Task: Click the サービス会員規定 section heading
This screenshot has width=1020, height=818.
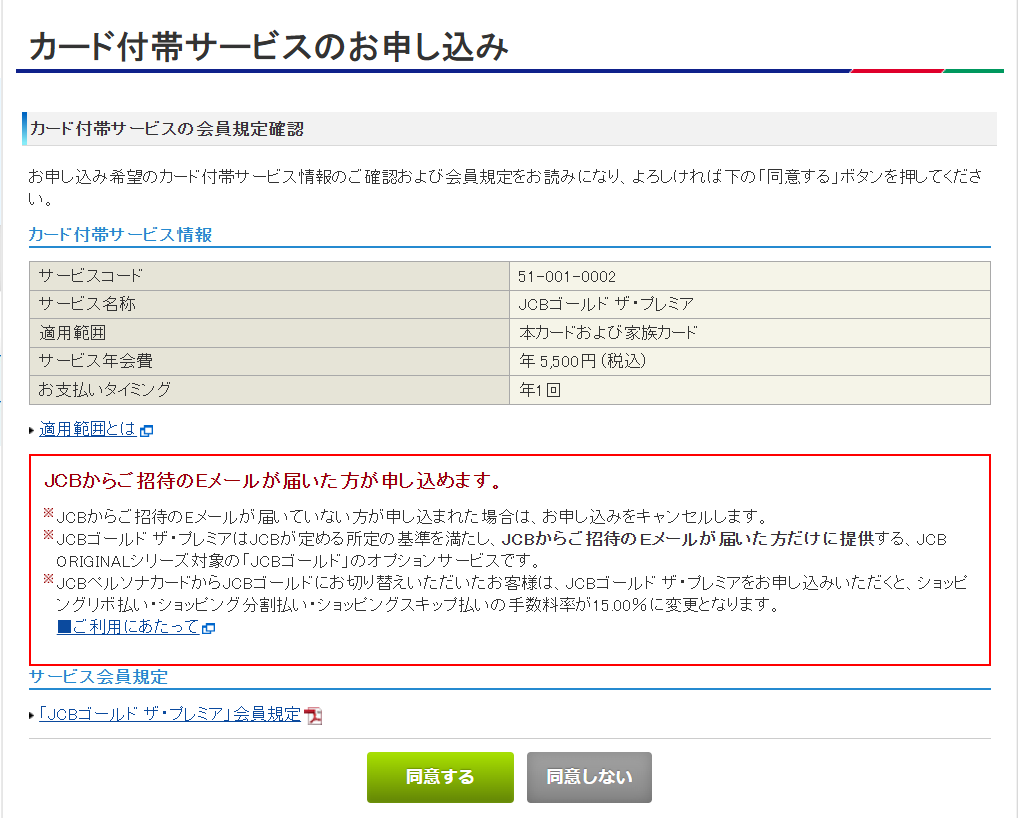Action: pyautogui.click(x=98, y=677)
